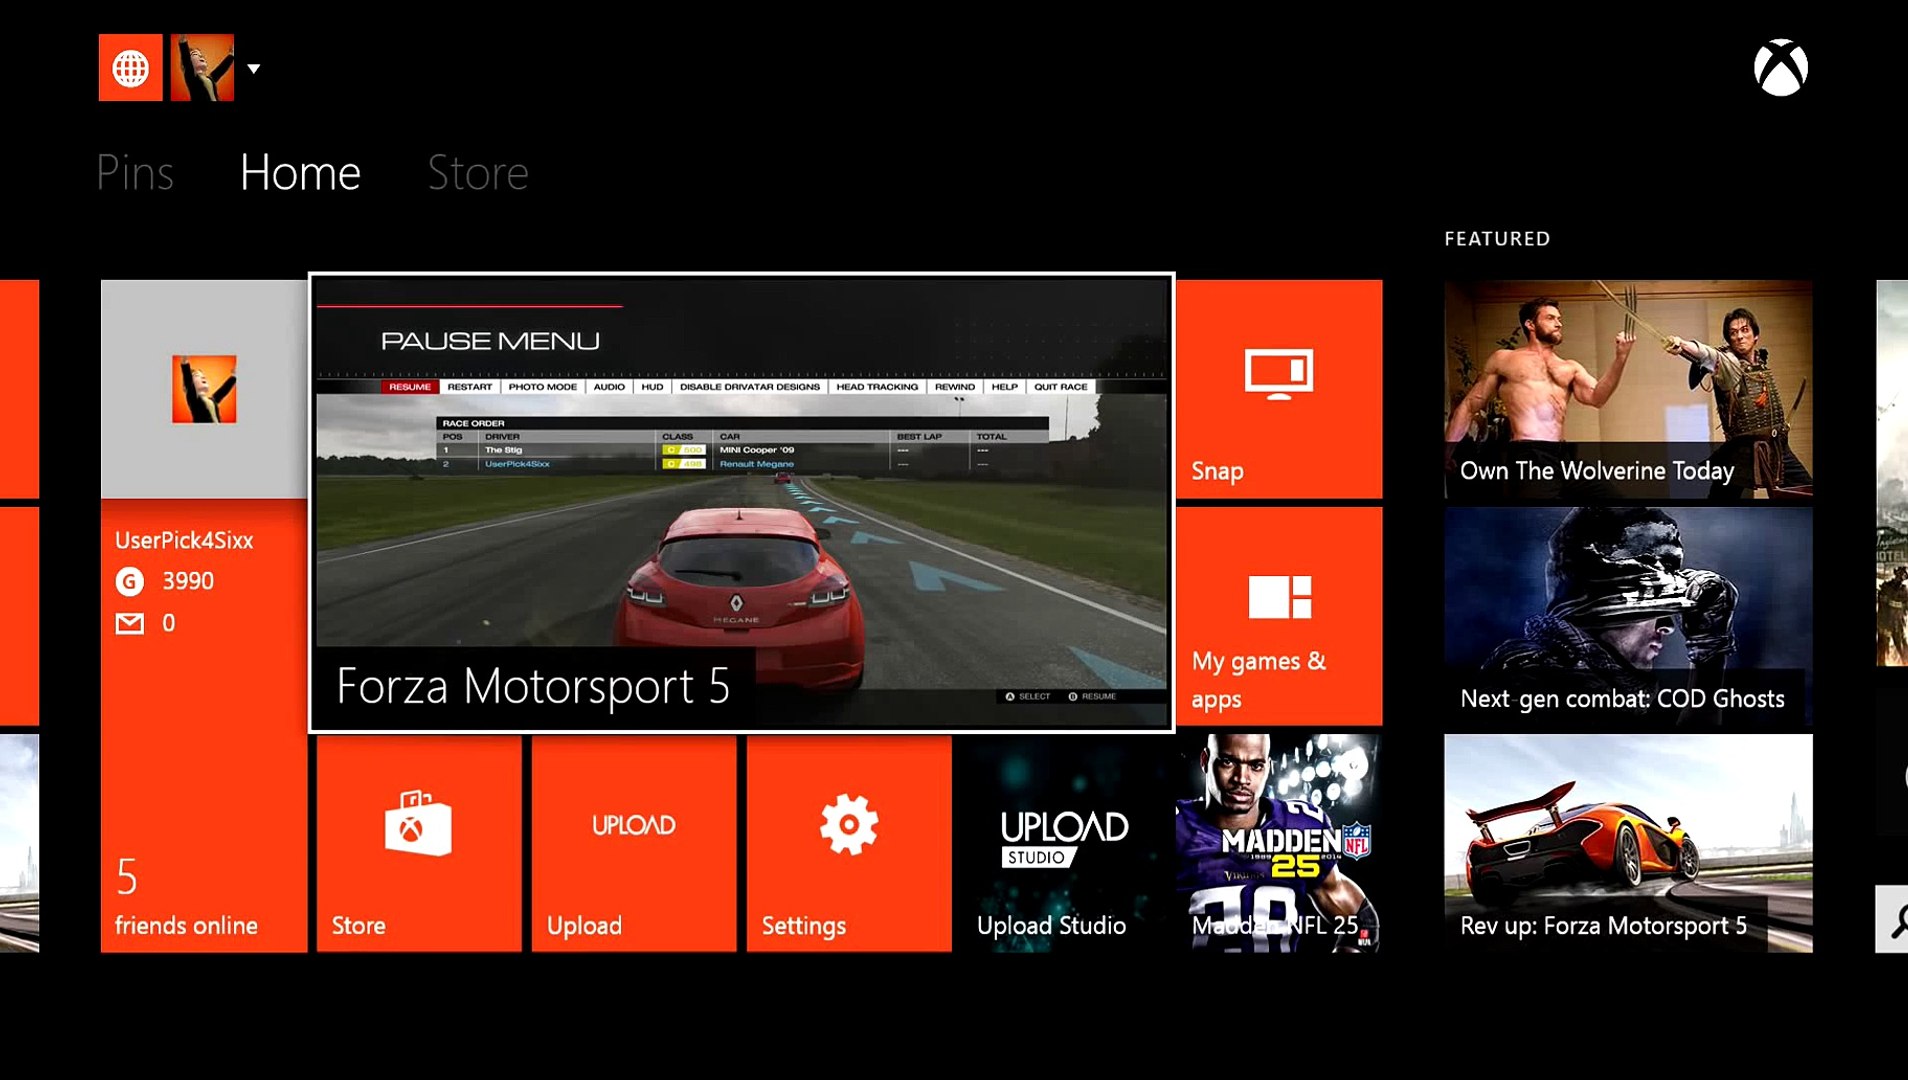The image size is (1908, 1080).
Task: Open the messages envelope icon
Action: pos(130,624)
